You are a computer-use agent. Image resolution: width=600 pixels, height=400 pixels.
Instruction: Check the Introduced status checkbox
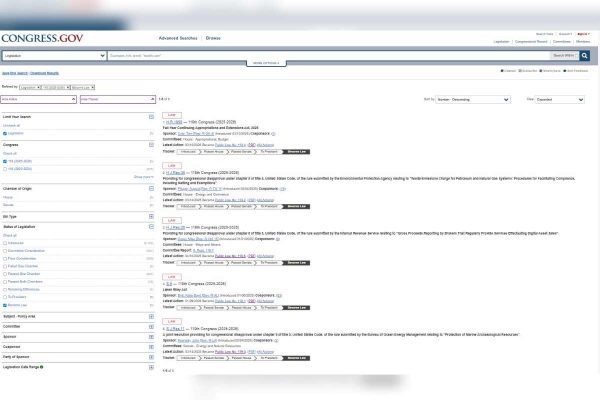click(5, 243)
